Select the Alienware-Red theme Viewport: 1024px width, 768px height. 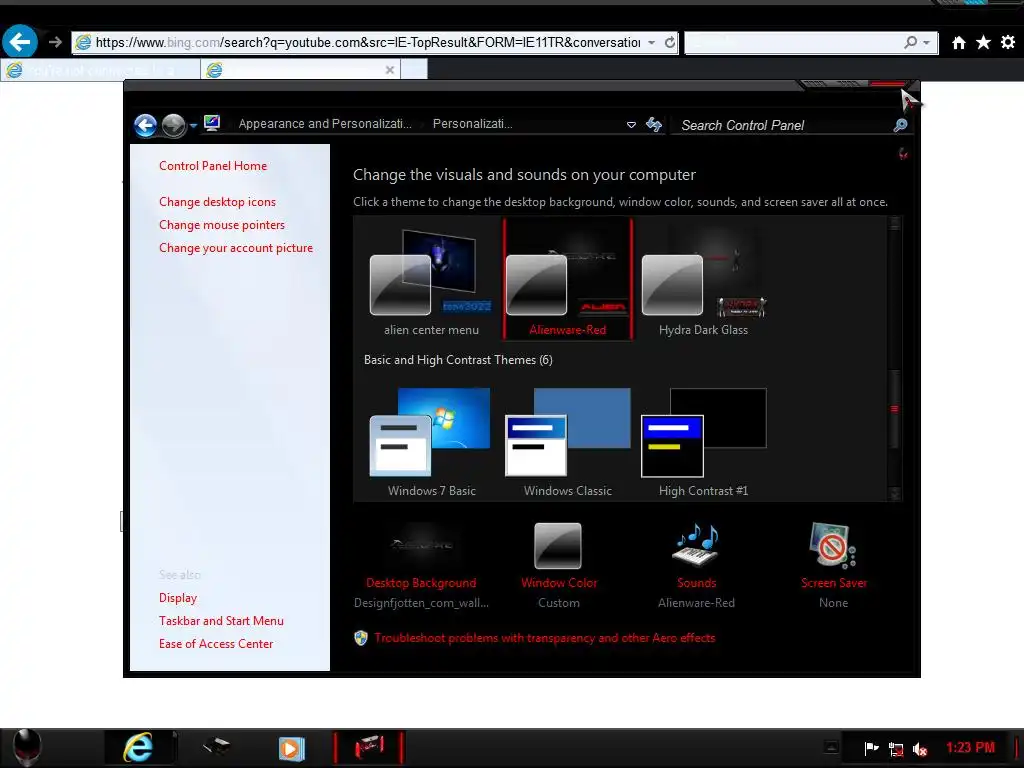click(567, 279)
